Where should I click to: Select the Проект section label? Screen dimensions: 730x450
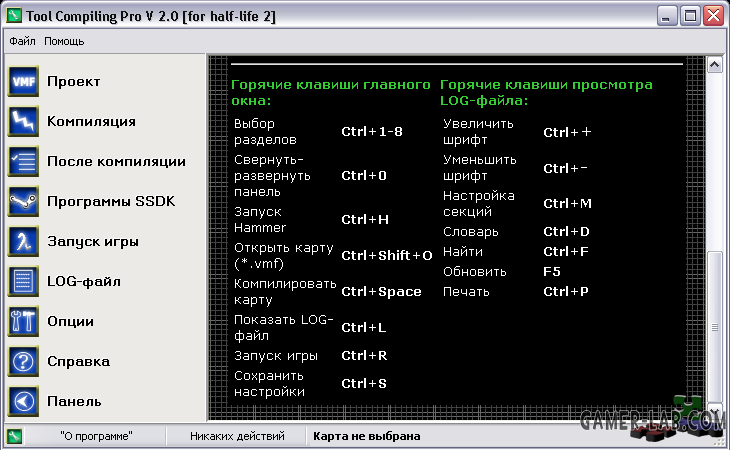point(74,81)
